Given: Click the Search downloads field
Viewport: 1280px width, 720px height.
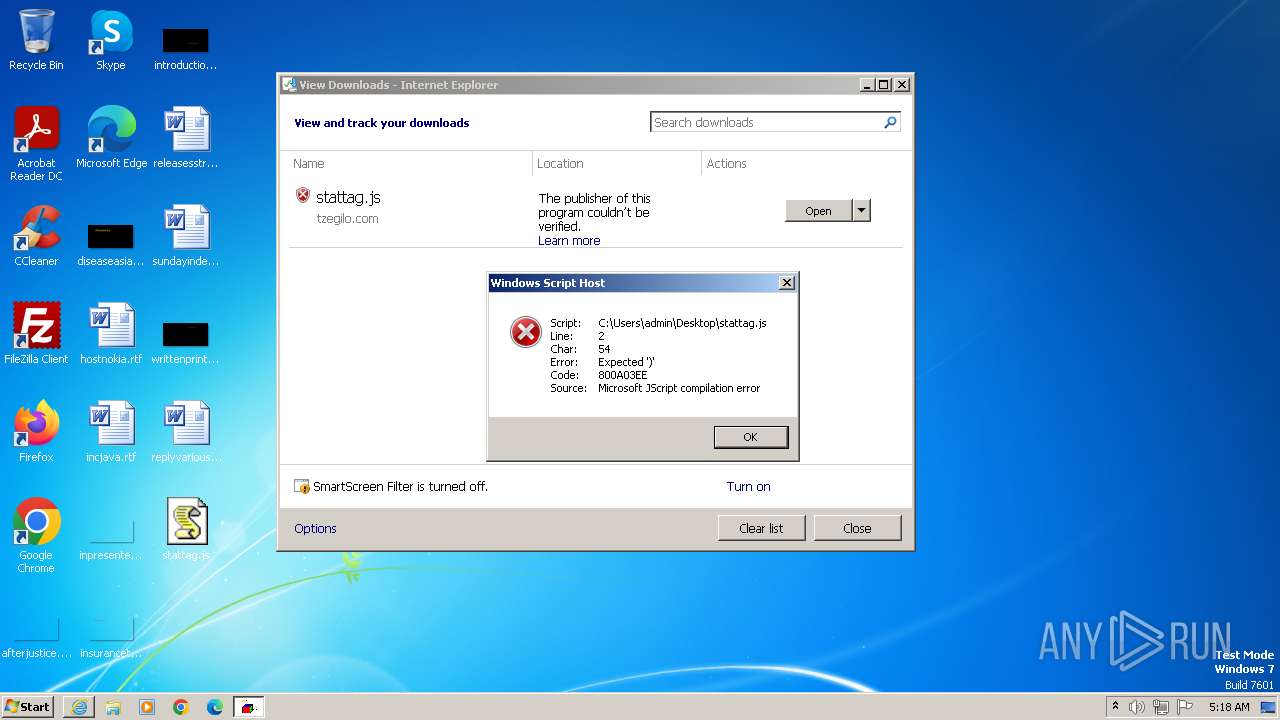Looking at the screenshot, I should [x=766, y=122].
